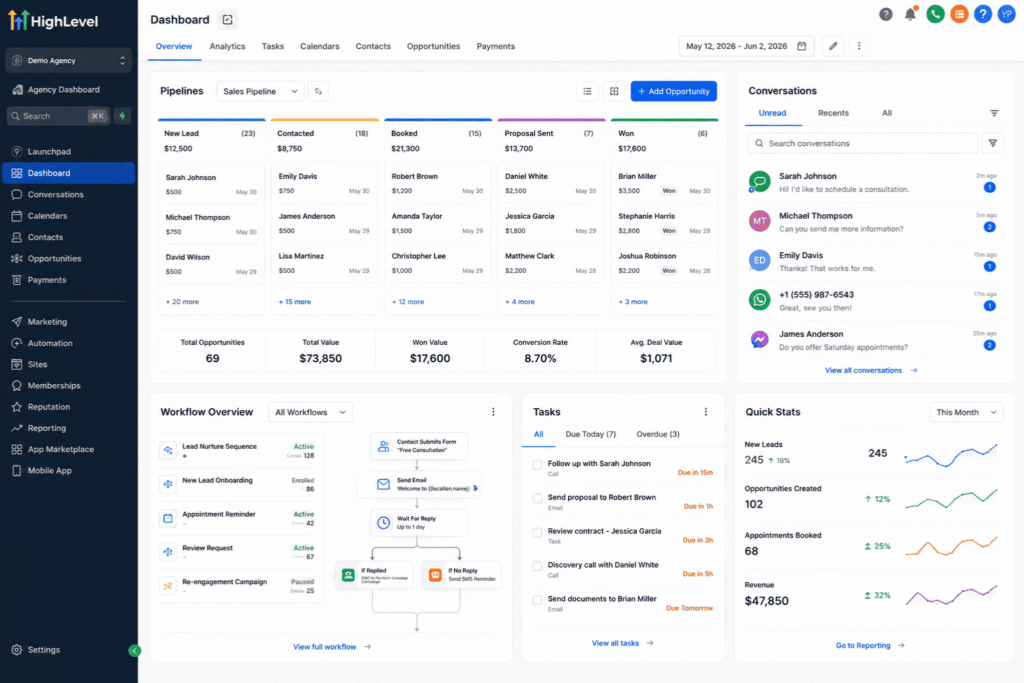
Task: Click Go to Reporting link
Action: pos(870,645)
